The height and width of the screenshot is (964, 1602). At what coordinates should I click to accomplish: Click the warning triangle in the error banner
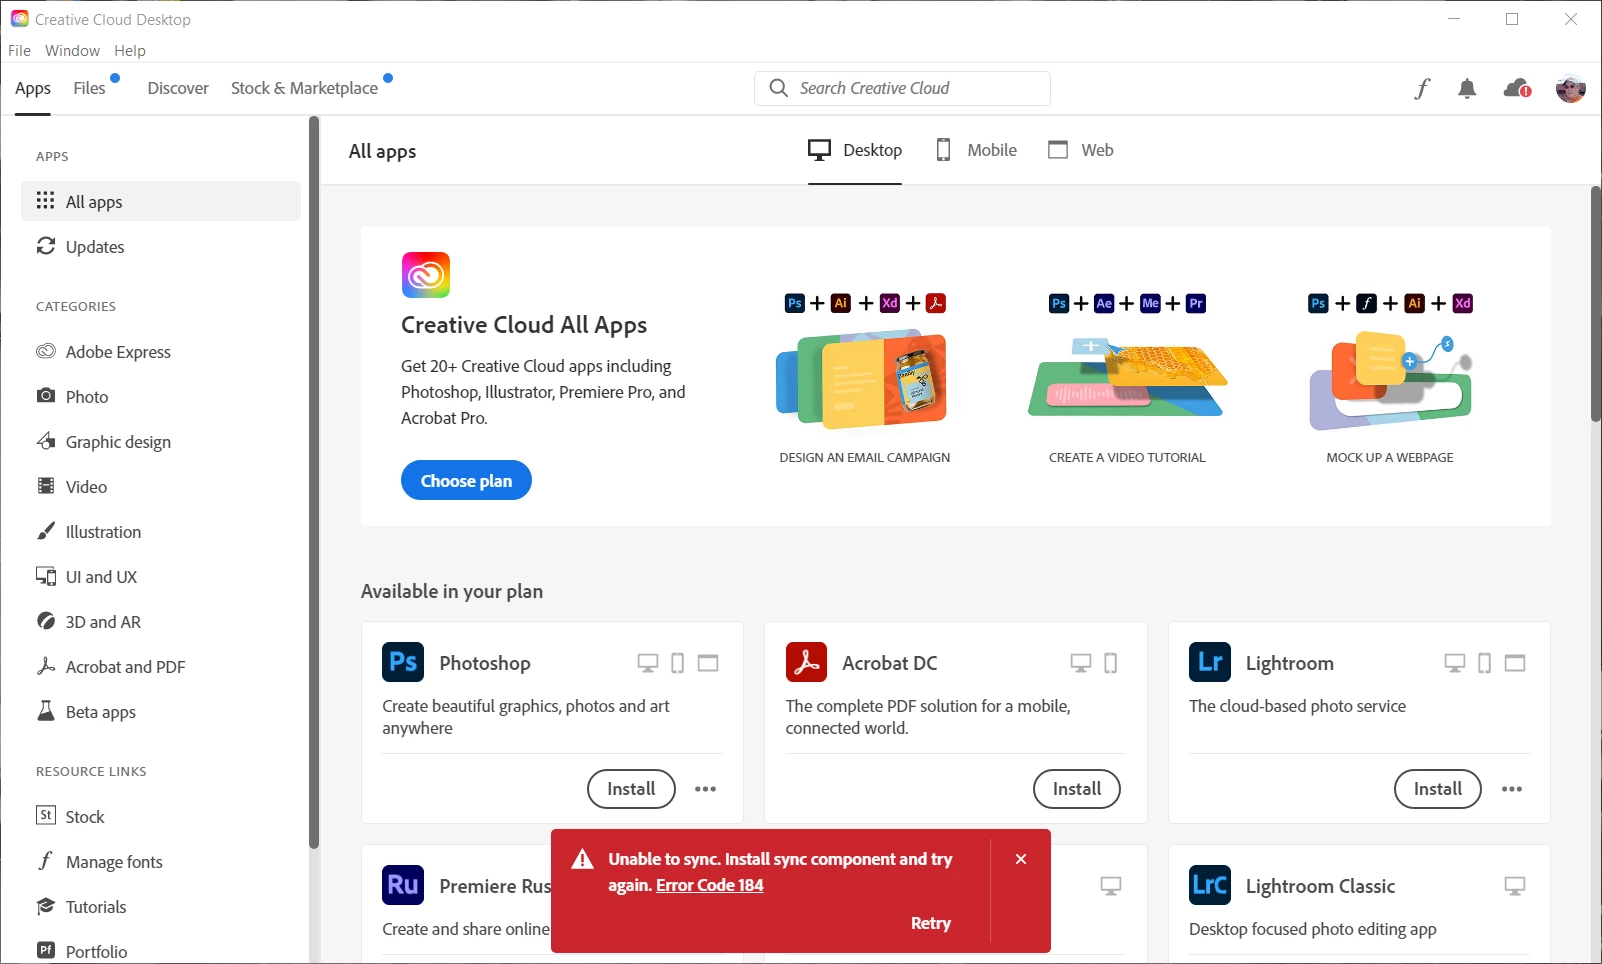pyautogui.click(x=582, y=860)
